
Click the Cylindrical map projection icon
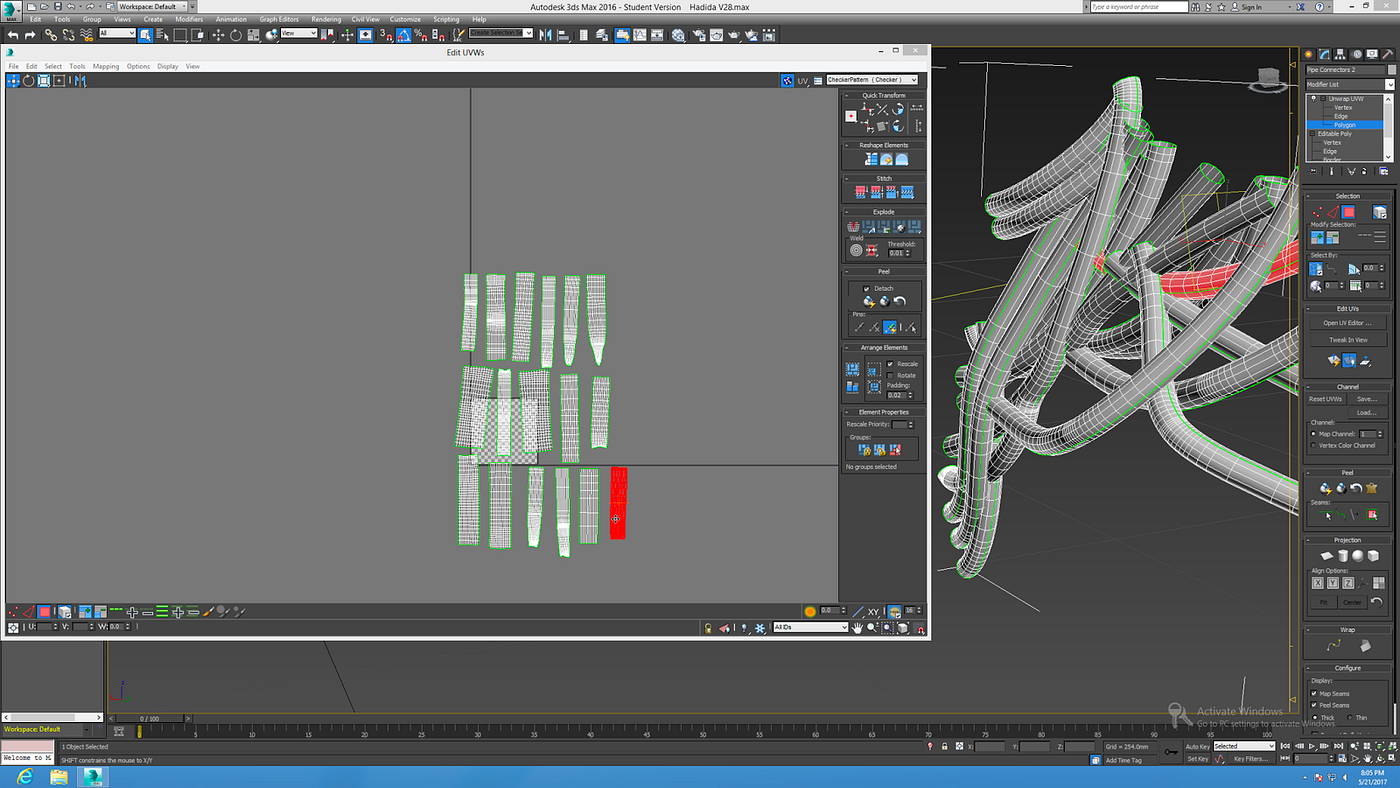point(1343,556)
